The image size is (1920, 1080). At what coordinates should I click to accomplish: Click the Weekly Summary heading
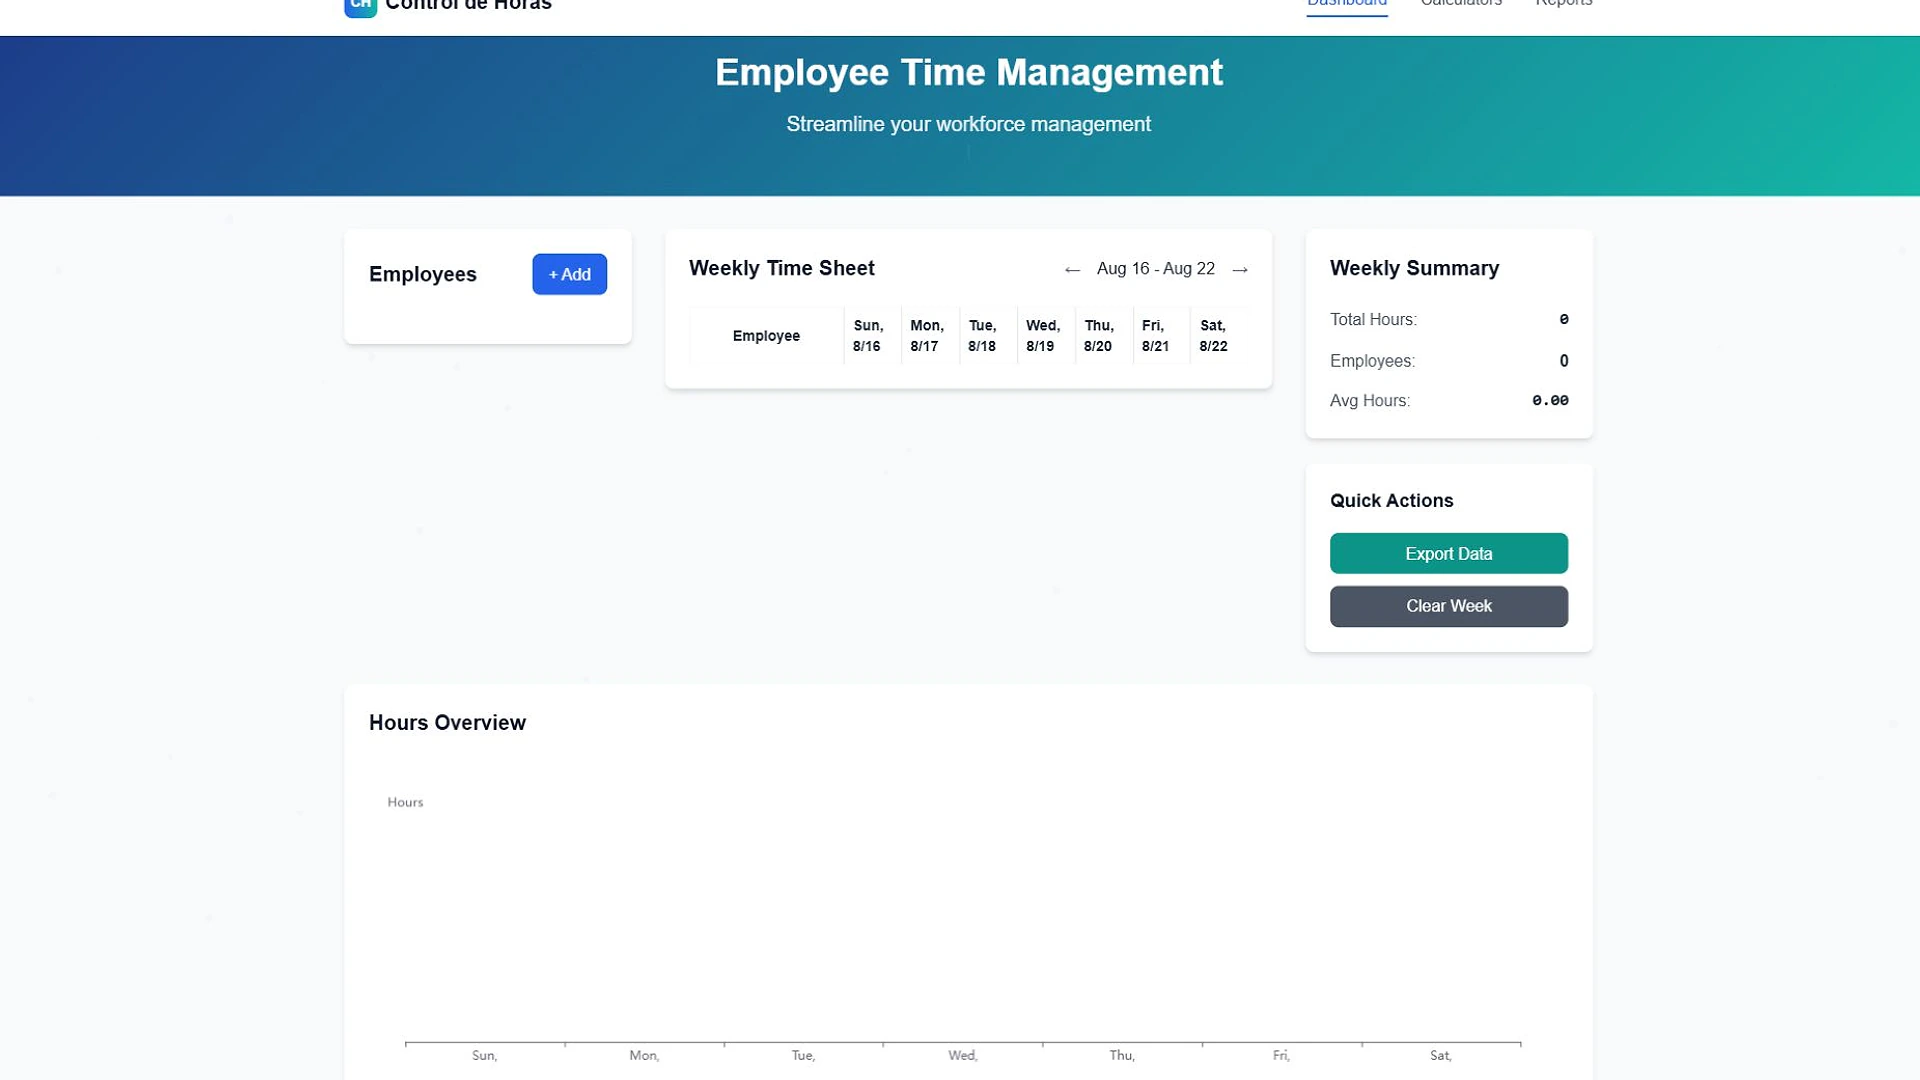(x=1414, y=268)
